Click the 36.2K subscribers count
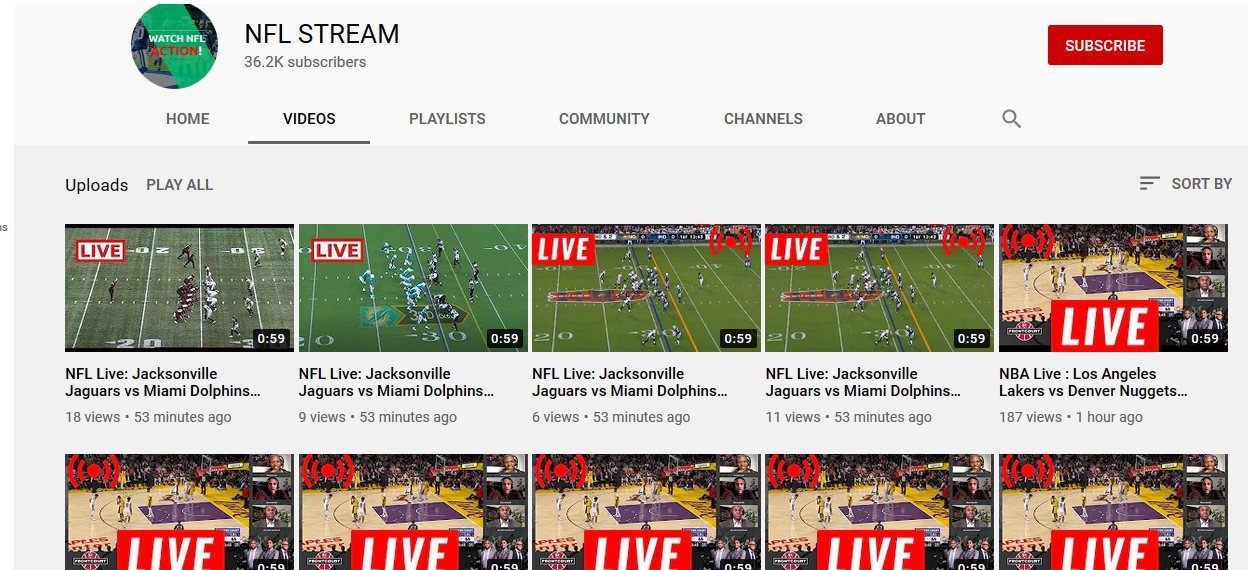The height and width of the screenshot is (570, 1248). pyautogui.click(x=305, y=62)
